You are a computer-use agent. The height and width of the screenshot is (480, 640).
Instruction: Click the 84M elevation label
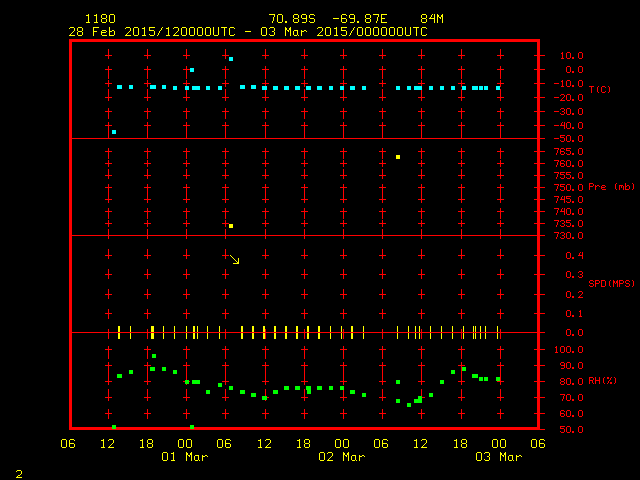tap(432, 19)
